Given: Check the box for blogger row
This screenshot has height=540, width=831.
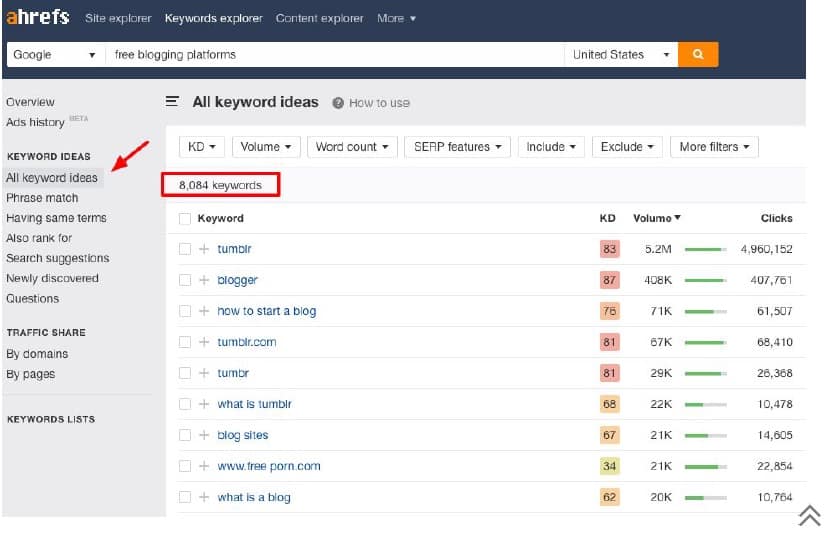Looking at the screenshot, I should (x=184, y=280).
